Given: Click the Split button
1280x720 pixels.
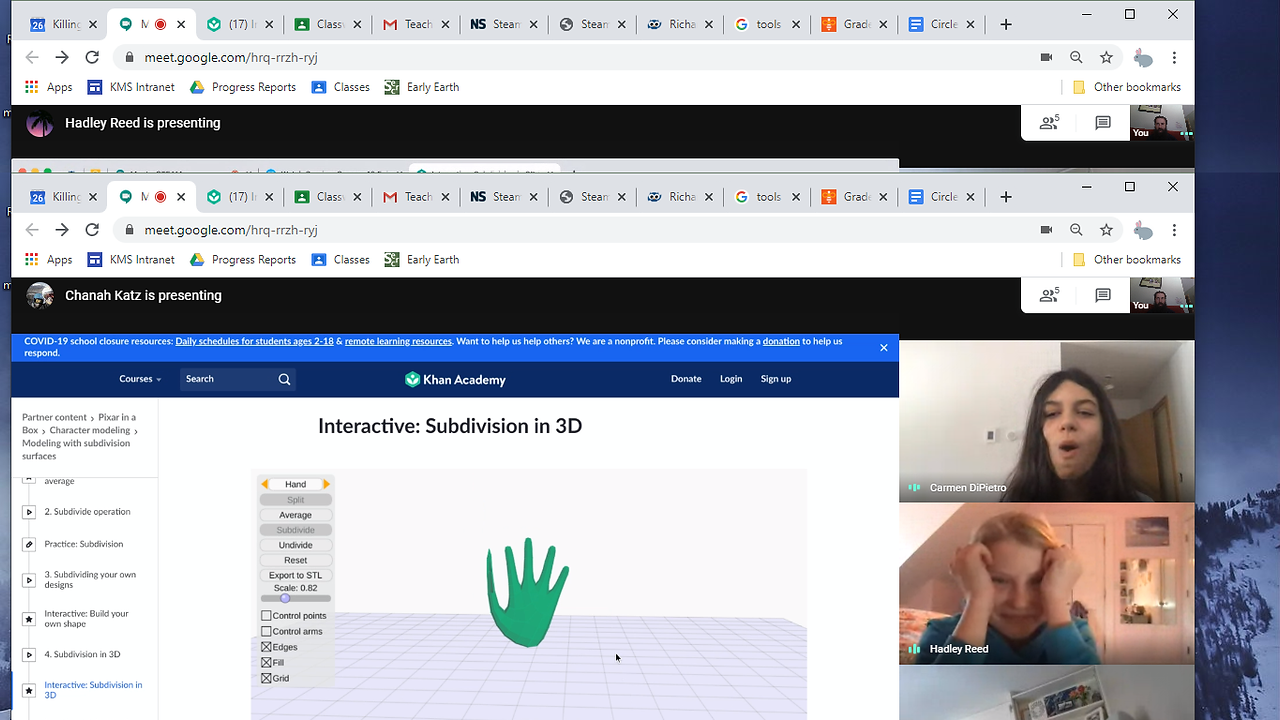Looking at the screenshot, I should point(295,500).
